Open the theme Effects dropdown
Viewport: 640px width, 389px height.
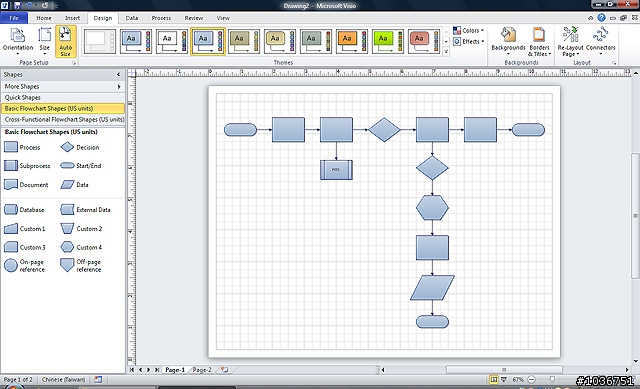[x=469, y=42]
